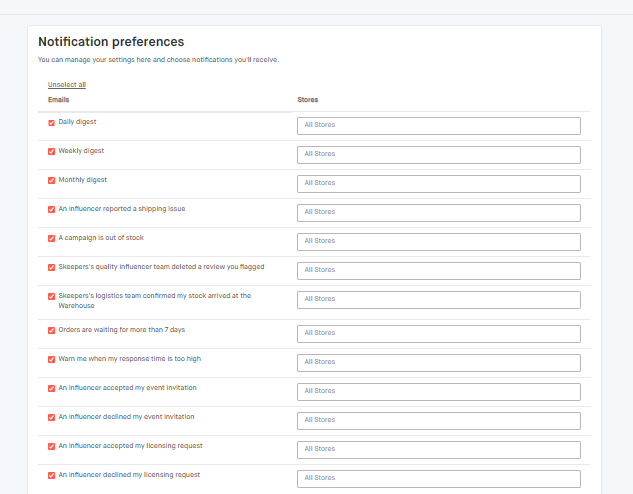This screenshot has height=494, width=633.
Task: Disable 'Orders are waiting for more than 7 days'
Action: pos(52,331)
